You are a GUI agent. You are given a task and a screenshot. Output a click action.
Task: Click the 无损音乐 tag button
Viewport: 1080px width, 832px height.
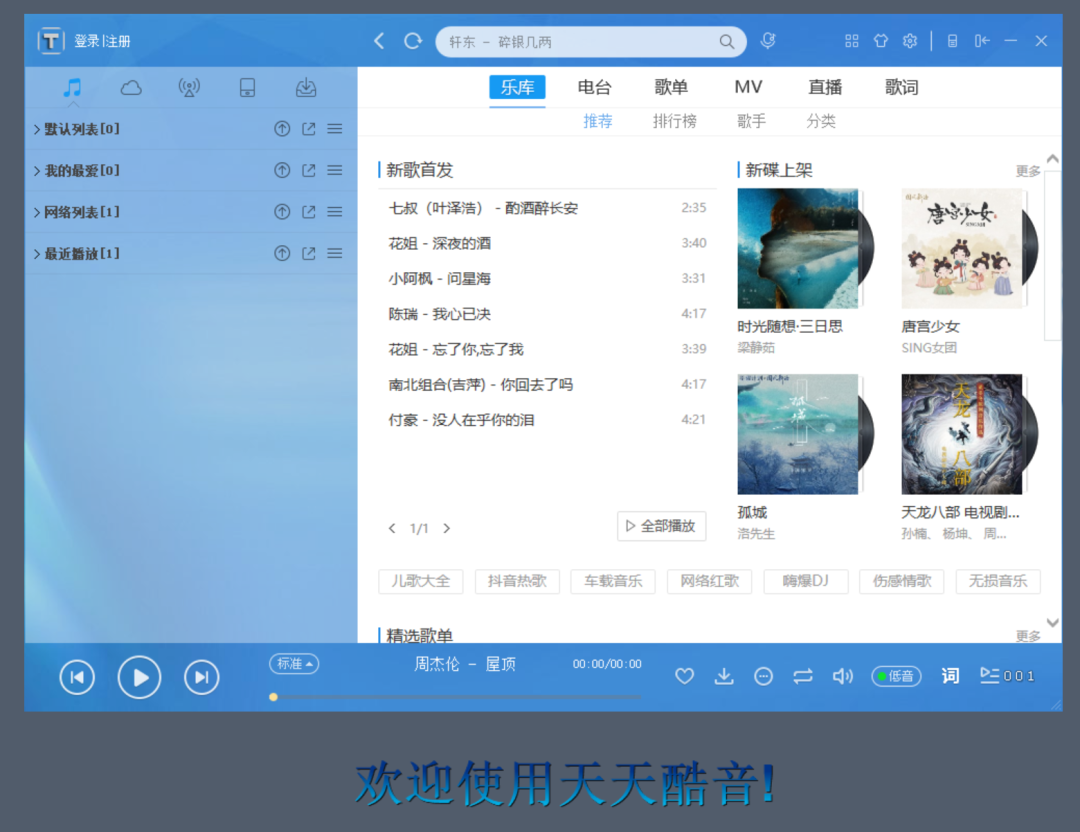coord(998,581)
